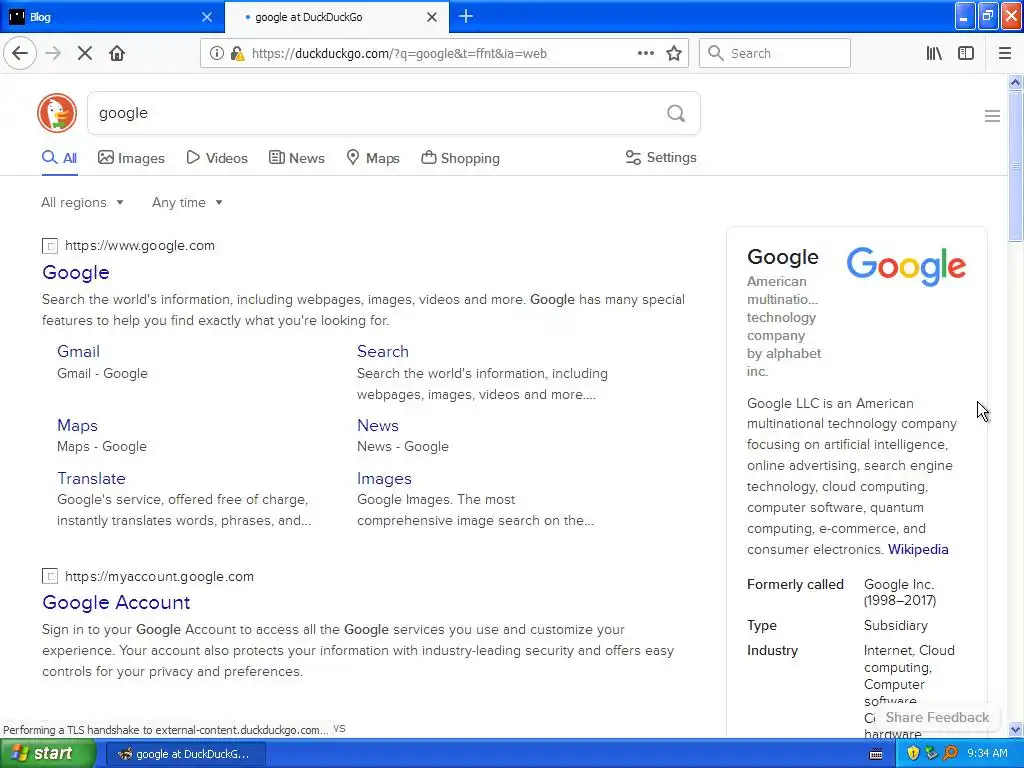
Task: Select the All results tab
Action: click(59, 157)
